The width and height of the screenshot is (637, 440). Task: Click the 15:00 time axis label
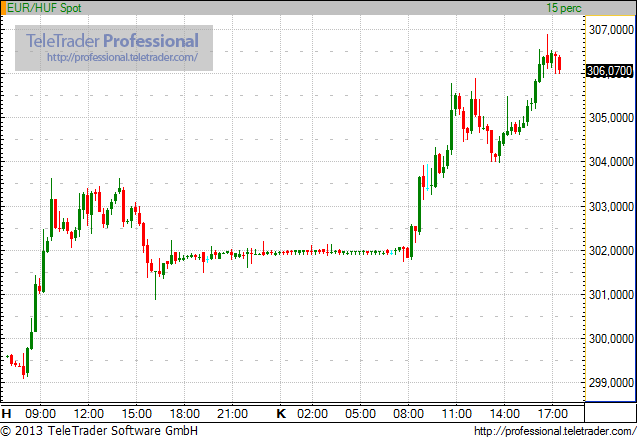coord(136,414)
